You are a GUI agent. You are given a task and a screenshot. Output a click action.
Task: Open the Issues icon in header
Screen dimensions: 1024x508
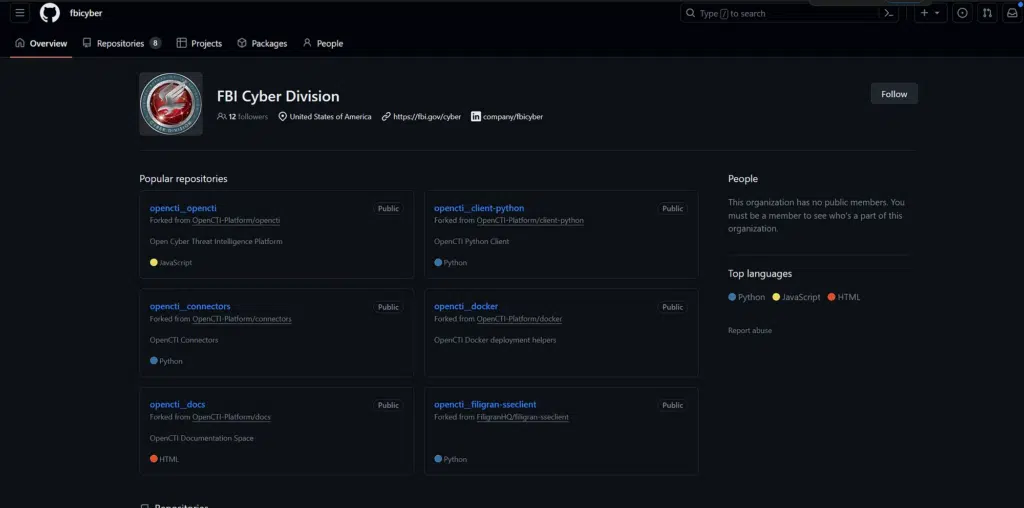pos(962,13)
